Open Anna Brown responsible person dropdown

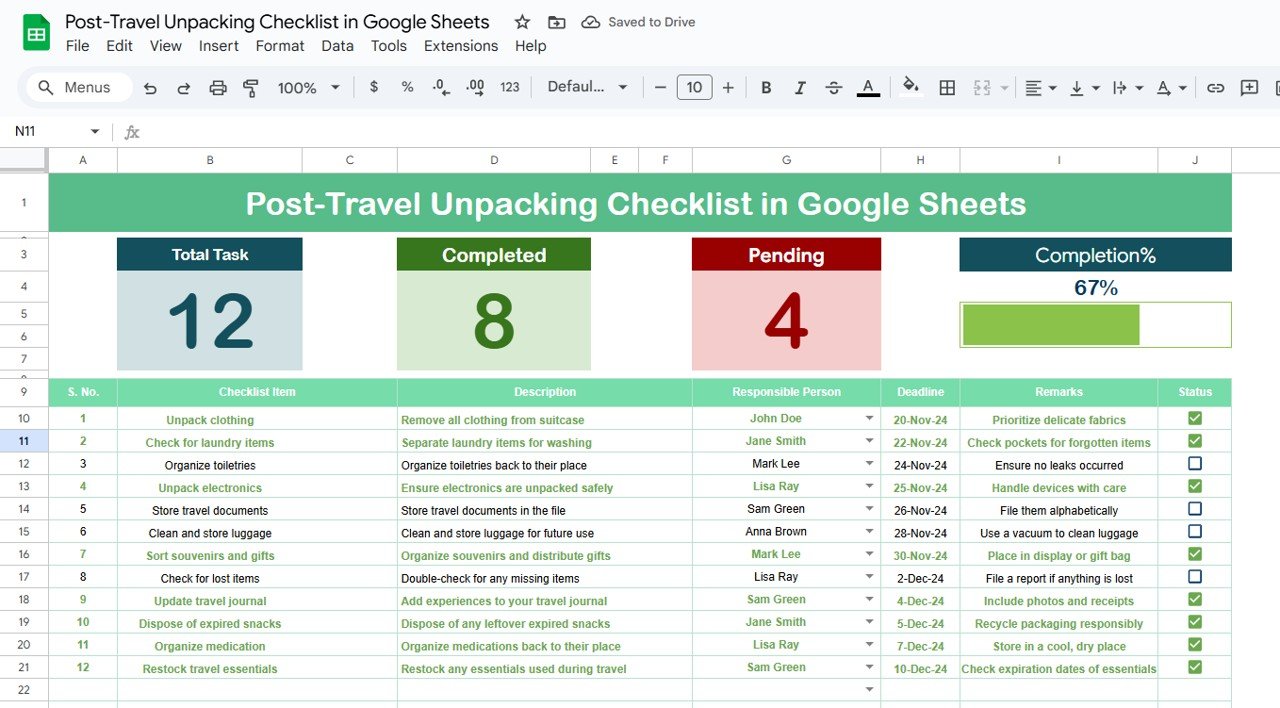tap(869, 532)
